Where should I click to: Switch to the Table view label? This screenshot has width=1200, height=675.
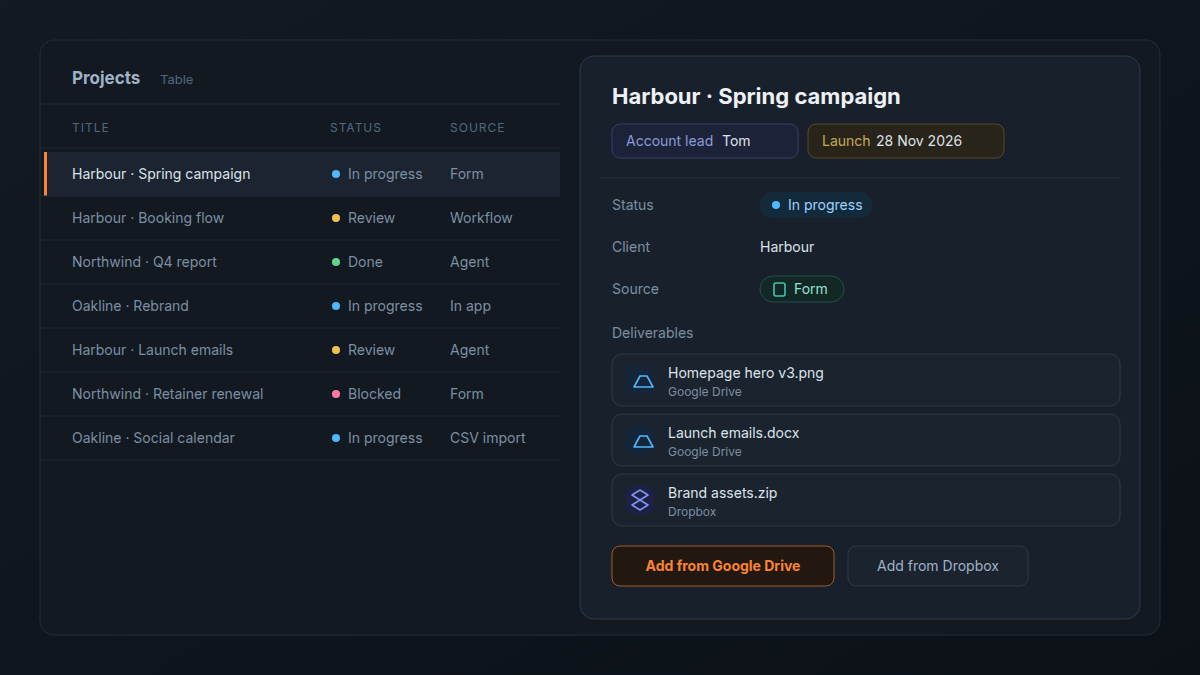(177, 80)
